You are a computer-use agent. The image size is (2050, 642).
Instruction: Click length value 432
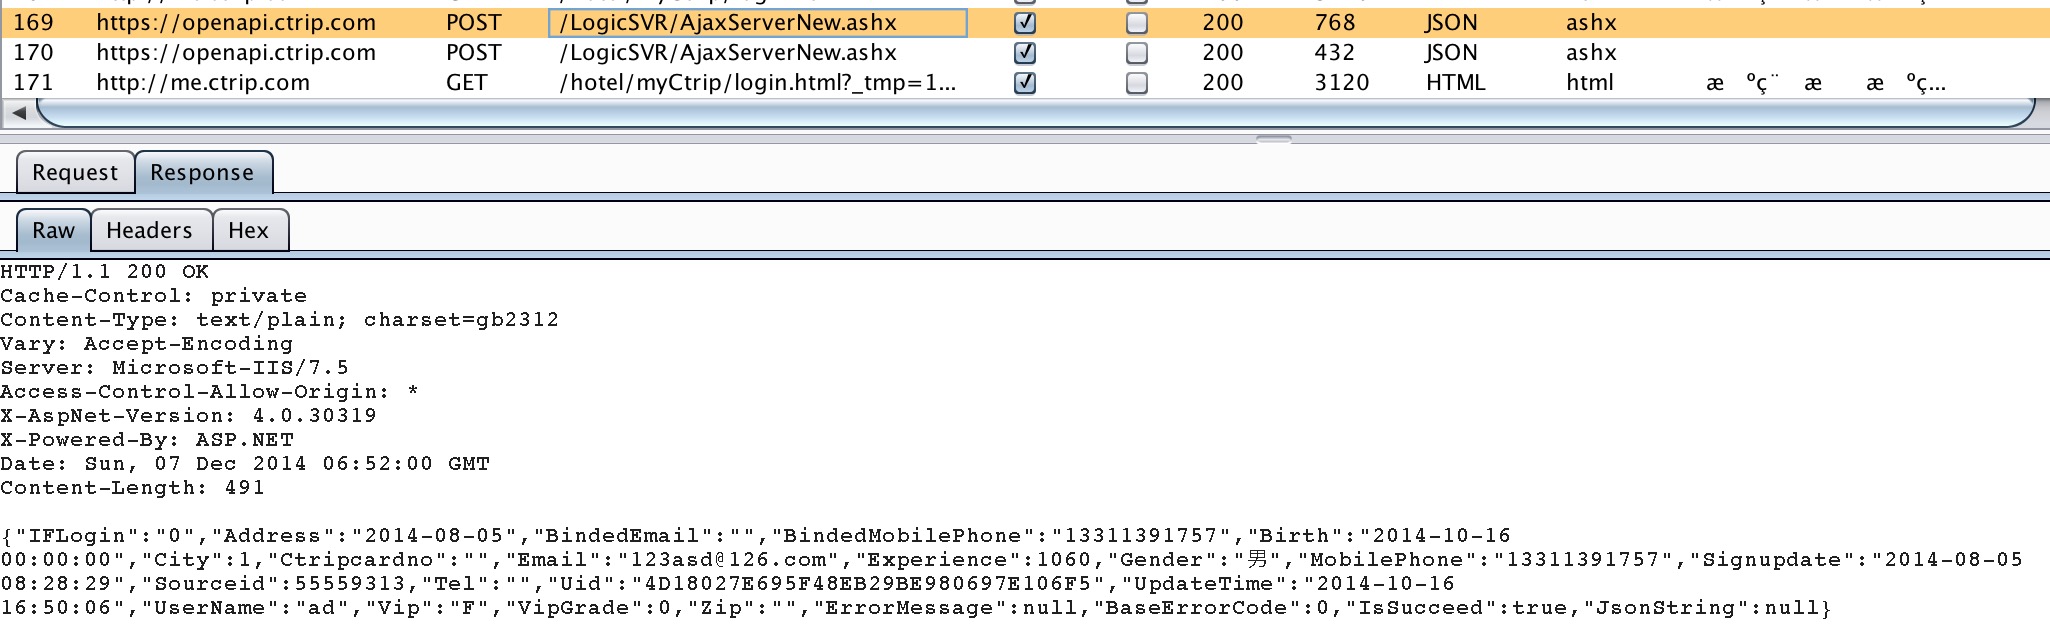click(1335, 53)
